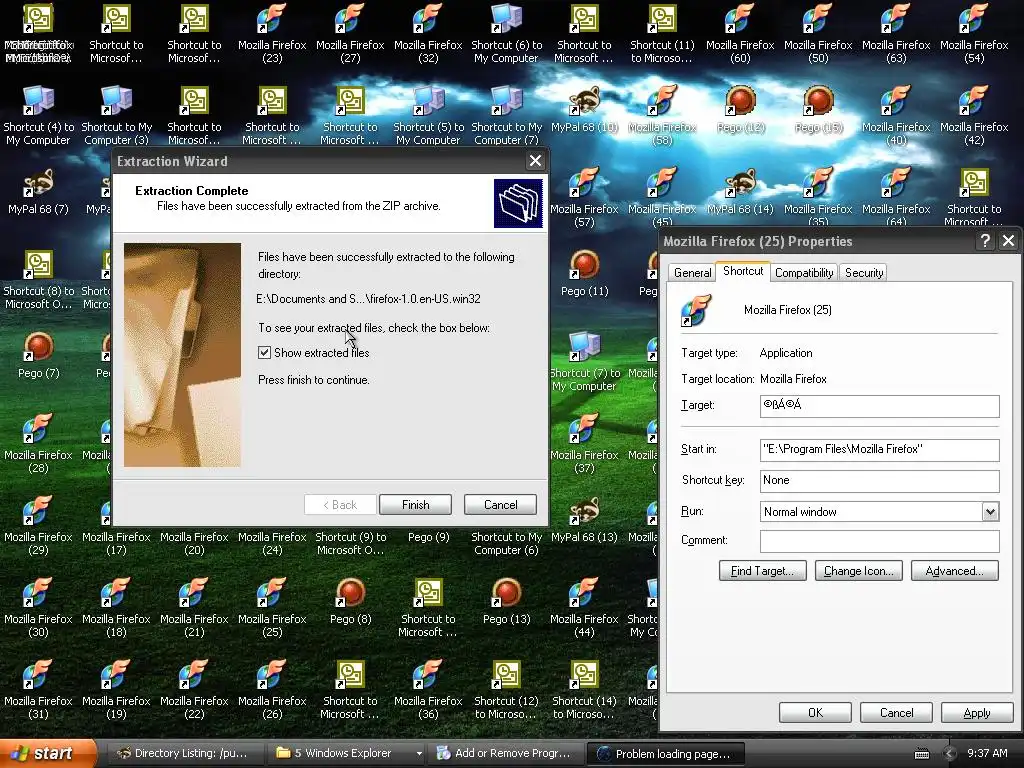This screenshot has height=768, width=1024.
Task: Select the Shortcut tab
Action: (x=743, y=271)
